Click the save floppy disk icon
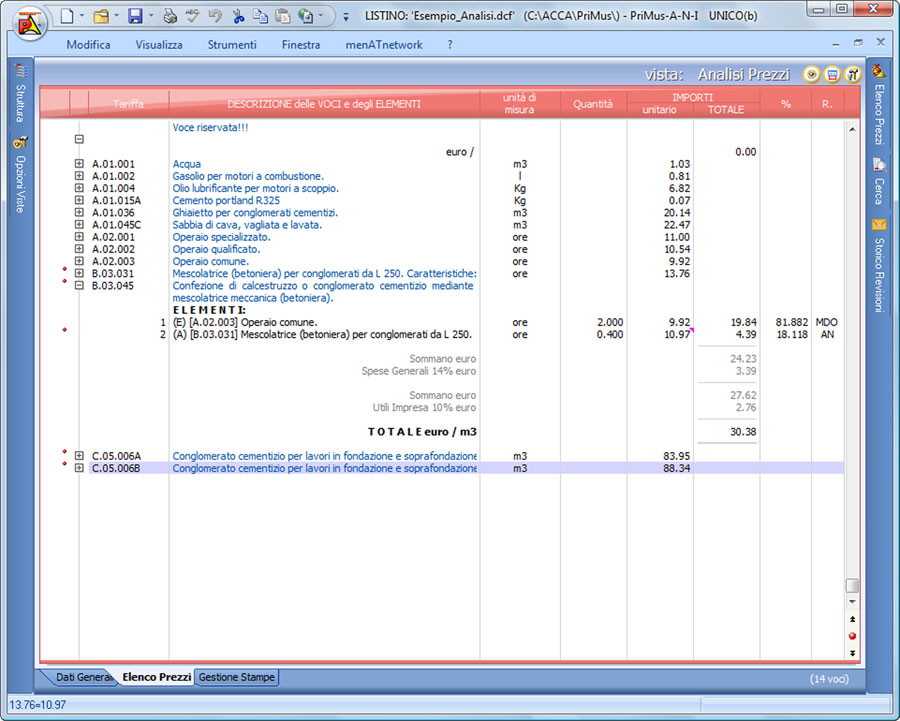The width and height of the screenshot is (900, 721). click(134, 16)
